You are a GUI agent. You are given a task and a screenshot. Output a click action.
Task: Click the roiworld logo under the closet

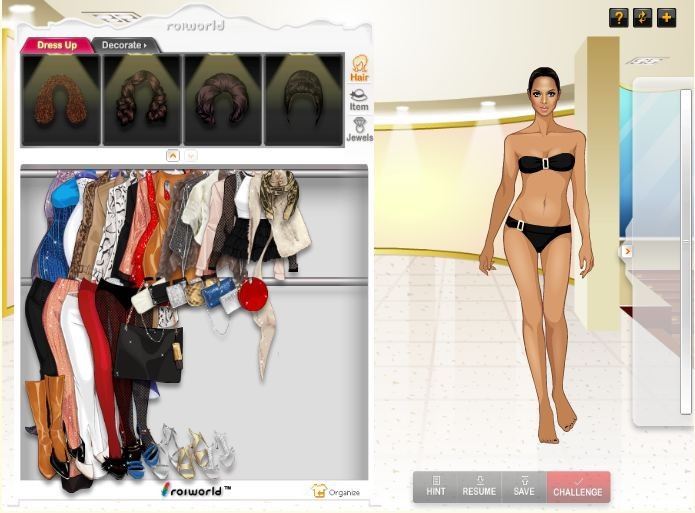(195, 490)
